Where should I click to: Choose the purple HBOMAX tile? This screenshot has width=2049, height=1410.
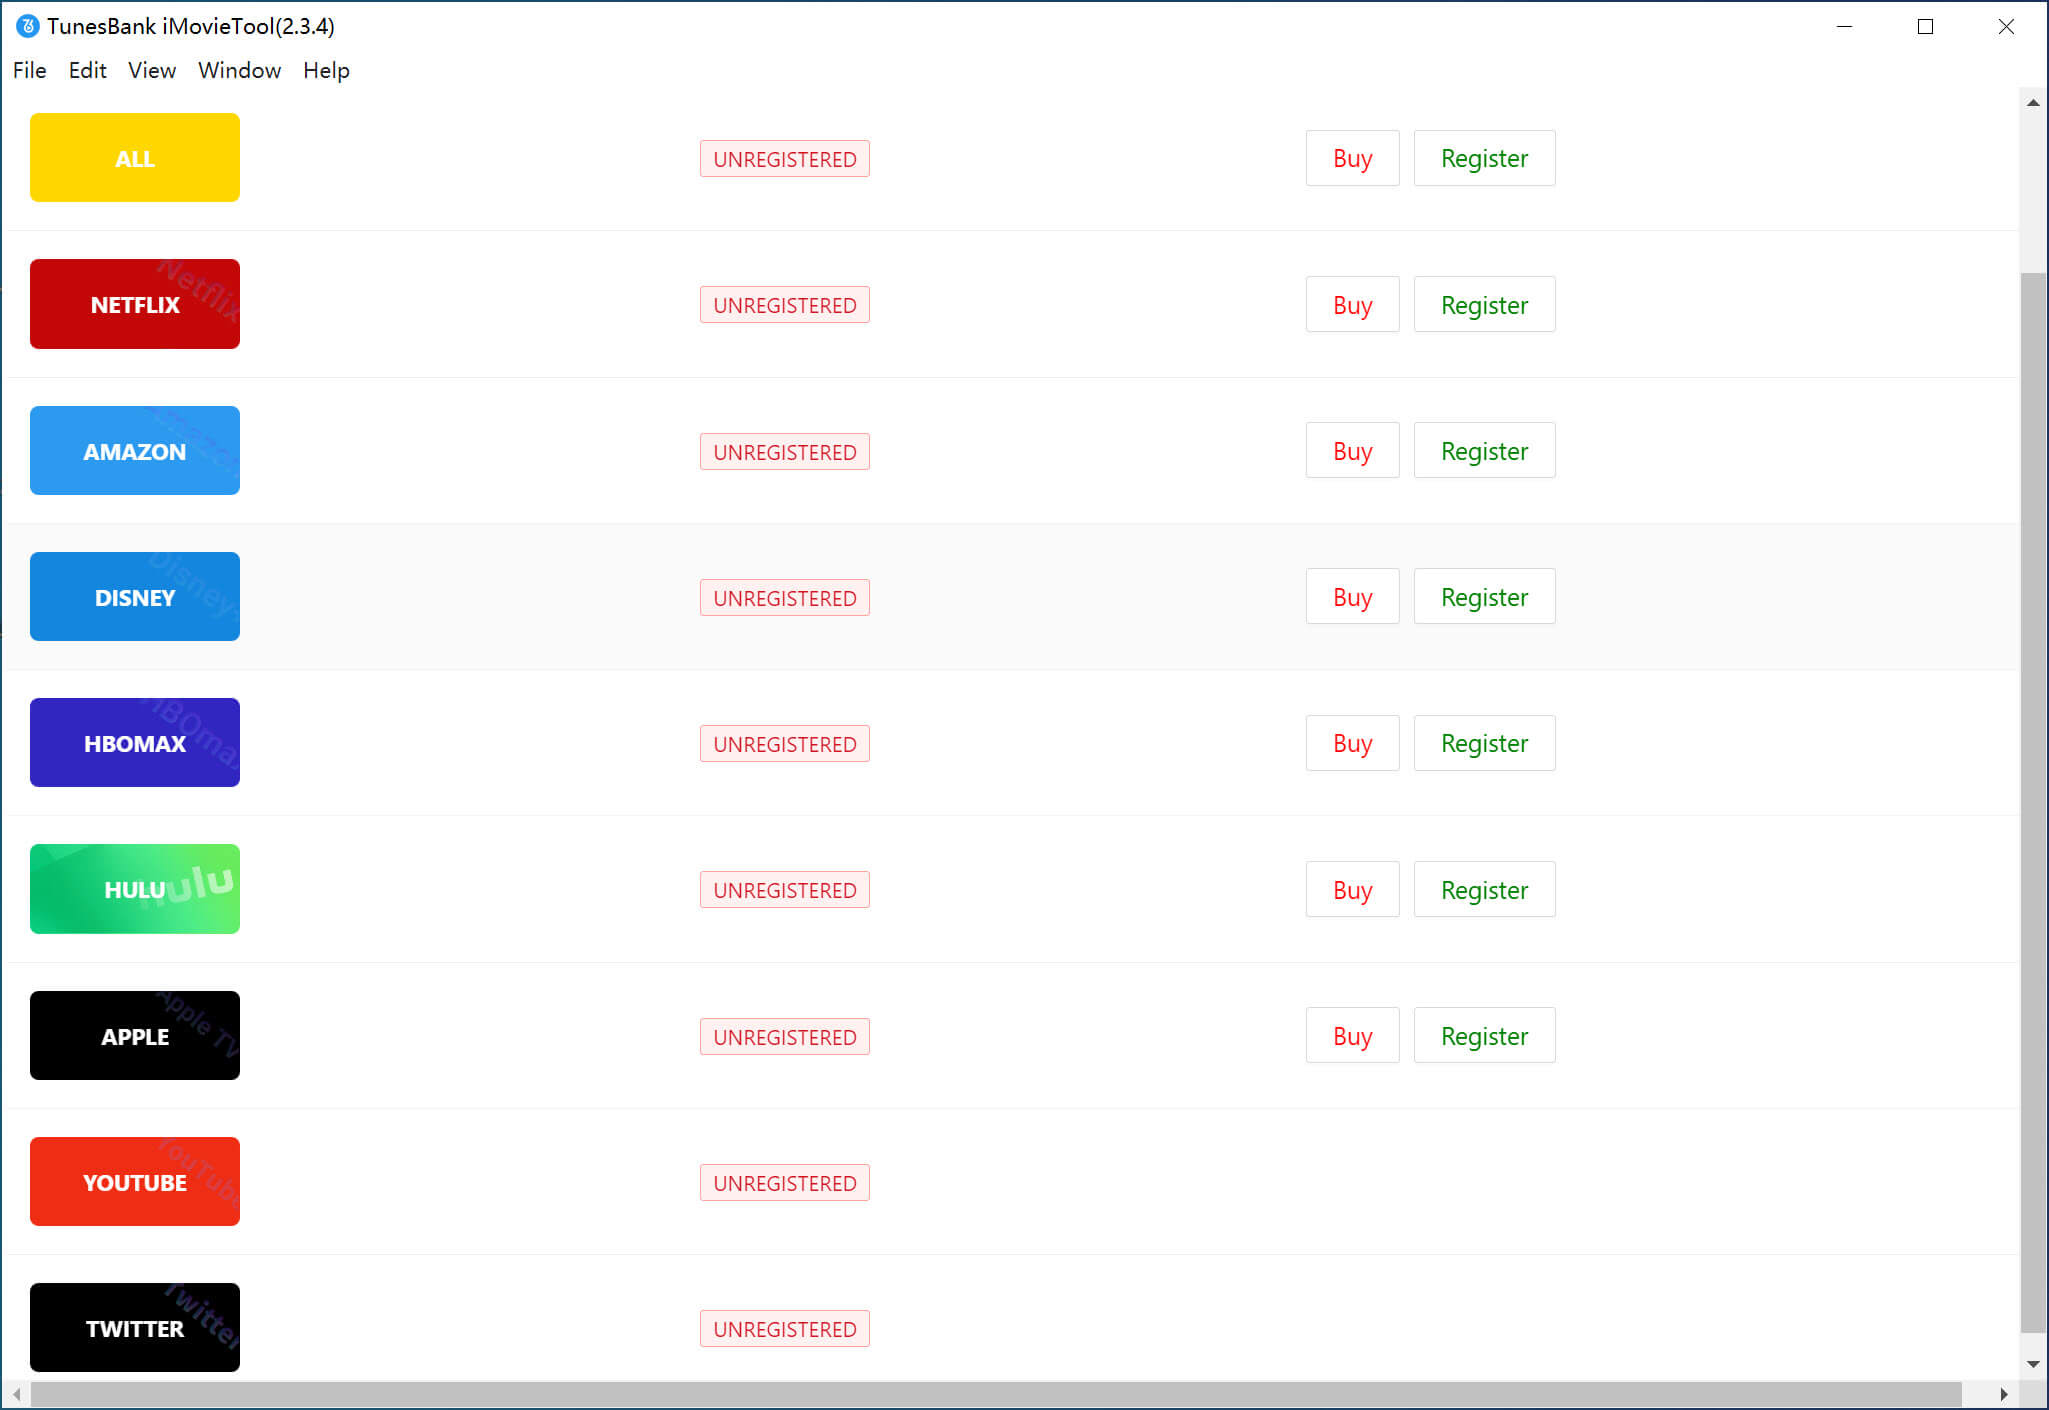click(x=135, y=743)
